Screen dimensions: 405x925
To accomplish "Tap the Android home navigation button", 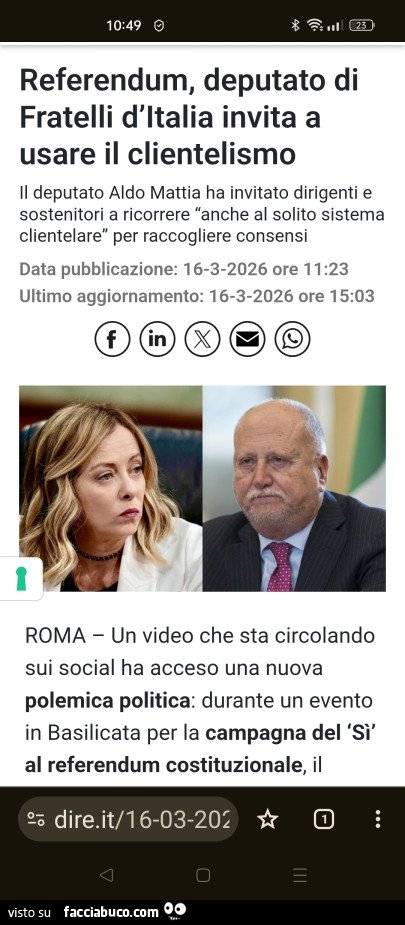I will tap(203, 875).
